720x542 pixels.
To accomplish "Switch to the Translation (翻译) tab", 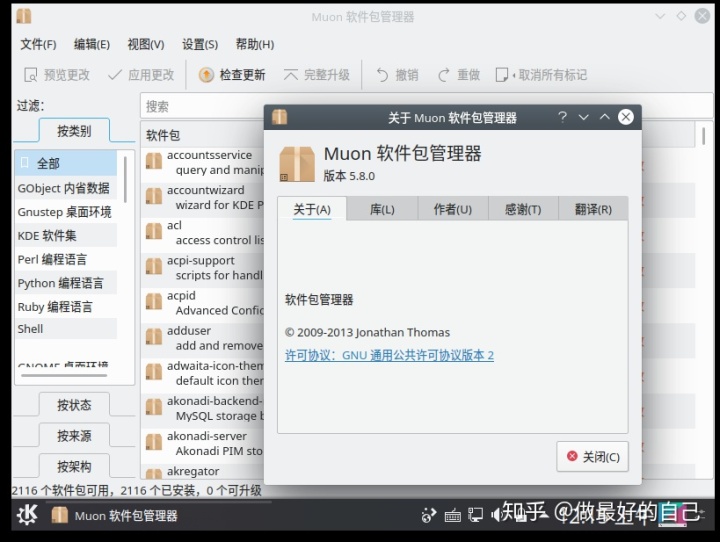I will point(593,209).
